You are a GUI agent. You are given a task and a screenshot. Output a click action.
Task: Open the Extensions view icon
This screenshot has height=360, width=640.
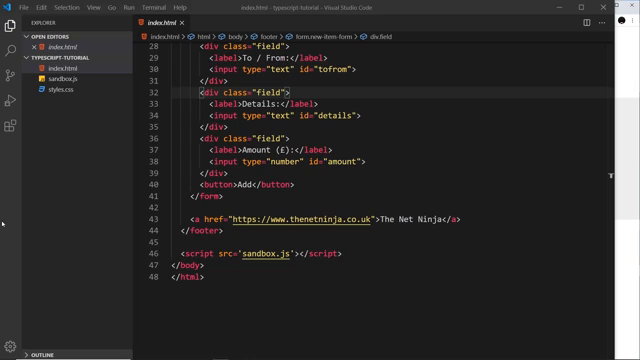(10, 126)
